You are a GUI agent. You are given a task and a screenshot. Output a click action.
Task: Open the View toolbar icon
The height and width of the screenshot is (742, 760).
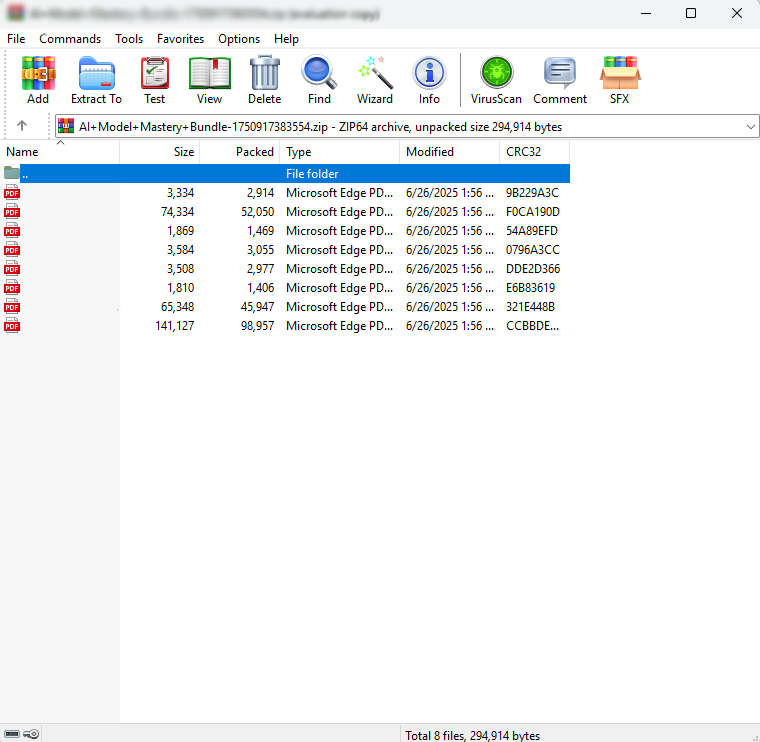[209, 80]
